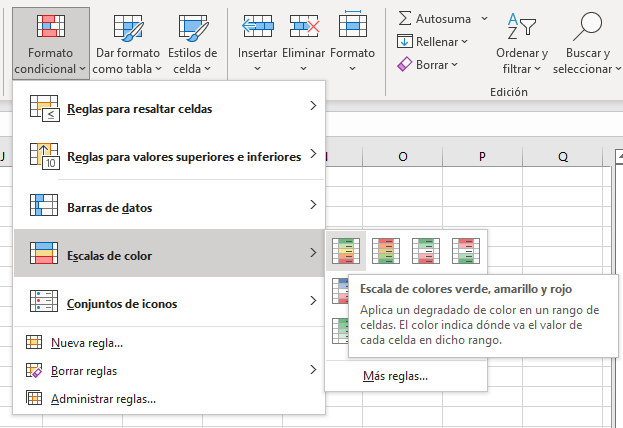Open Reglas para resaltar celdas submenu

(x=169, y=107)
